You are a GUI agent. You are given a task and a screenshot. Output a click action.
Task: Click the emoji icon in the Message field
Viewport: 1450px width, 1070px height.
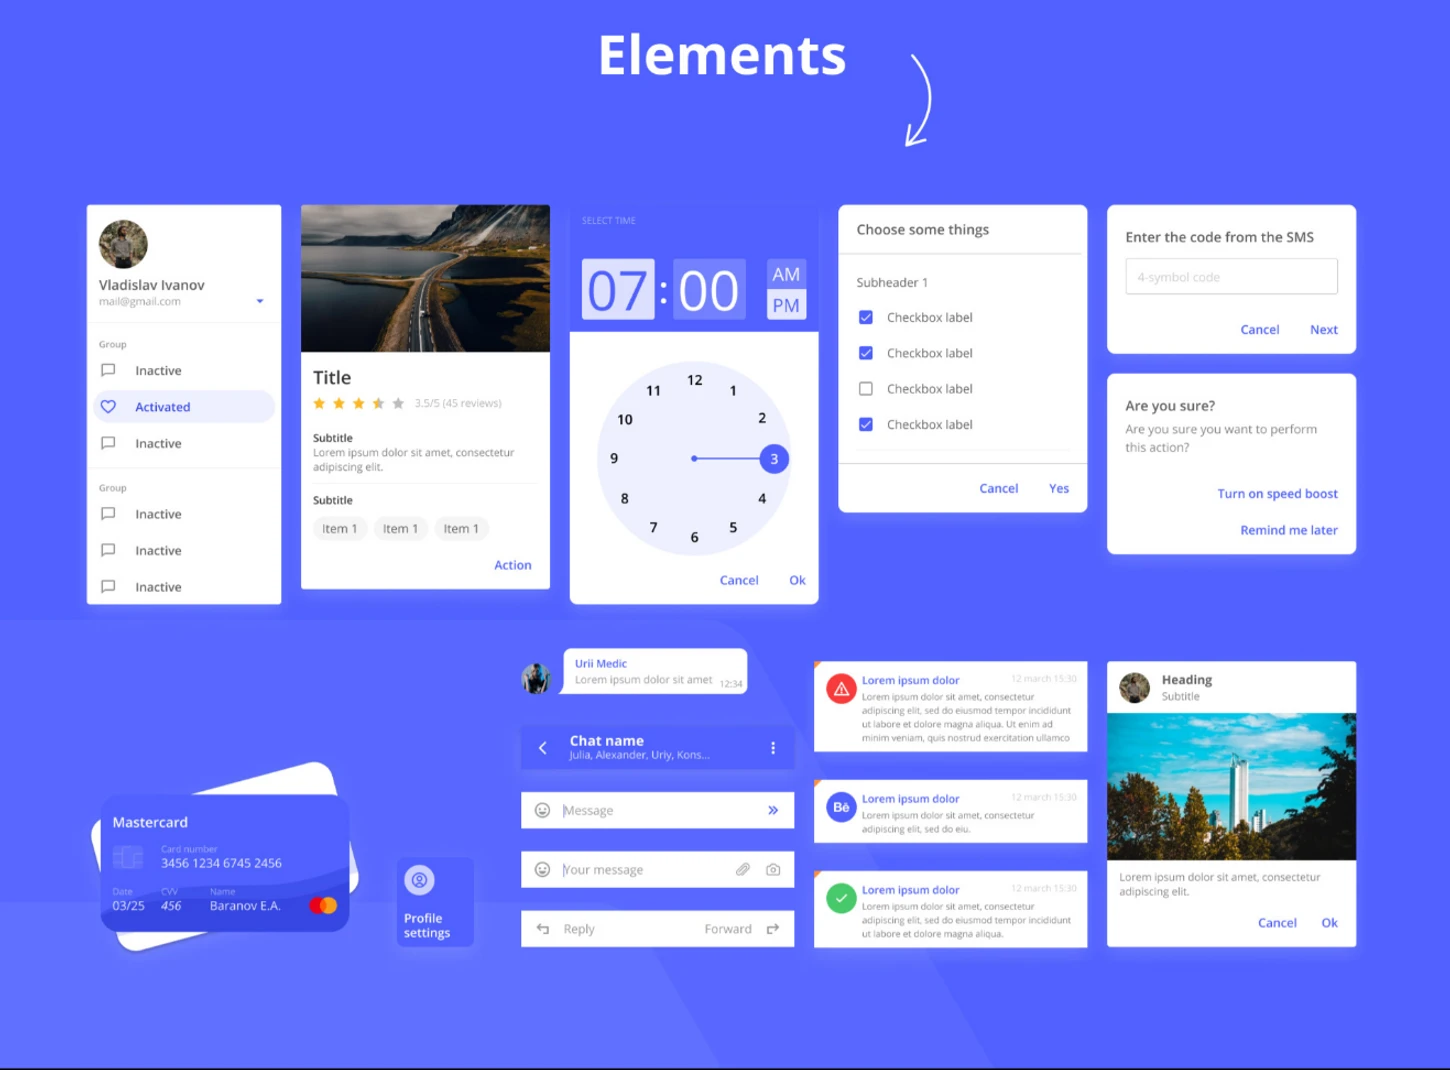coord(542,810)
